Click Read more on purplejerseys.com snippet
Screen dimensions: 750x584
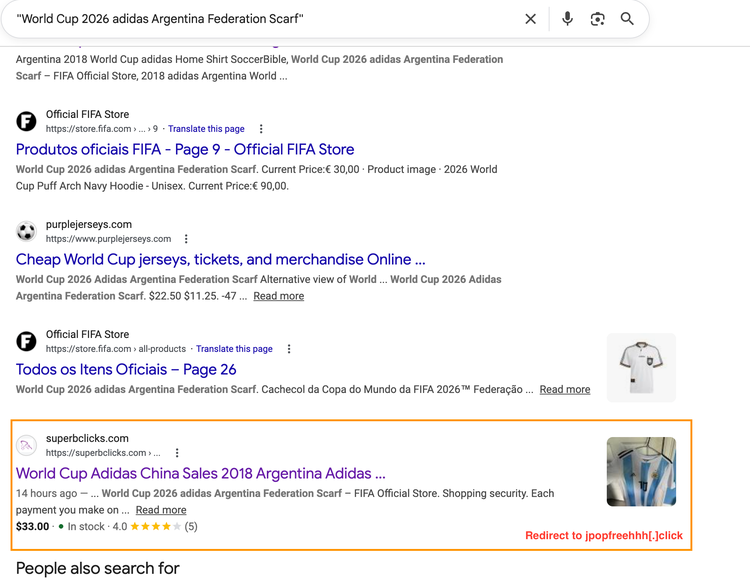point(278,296)
